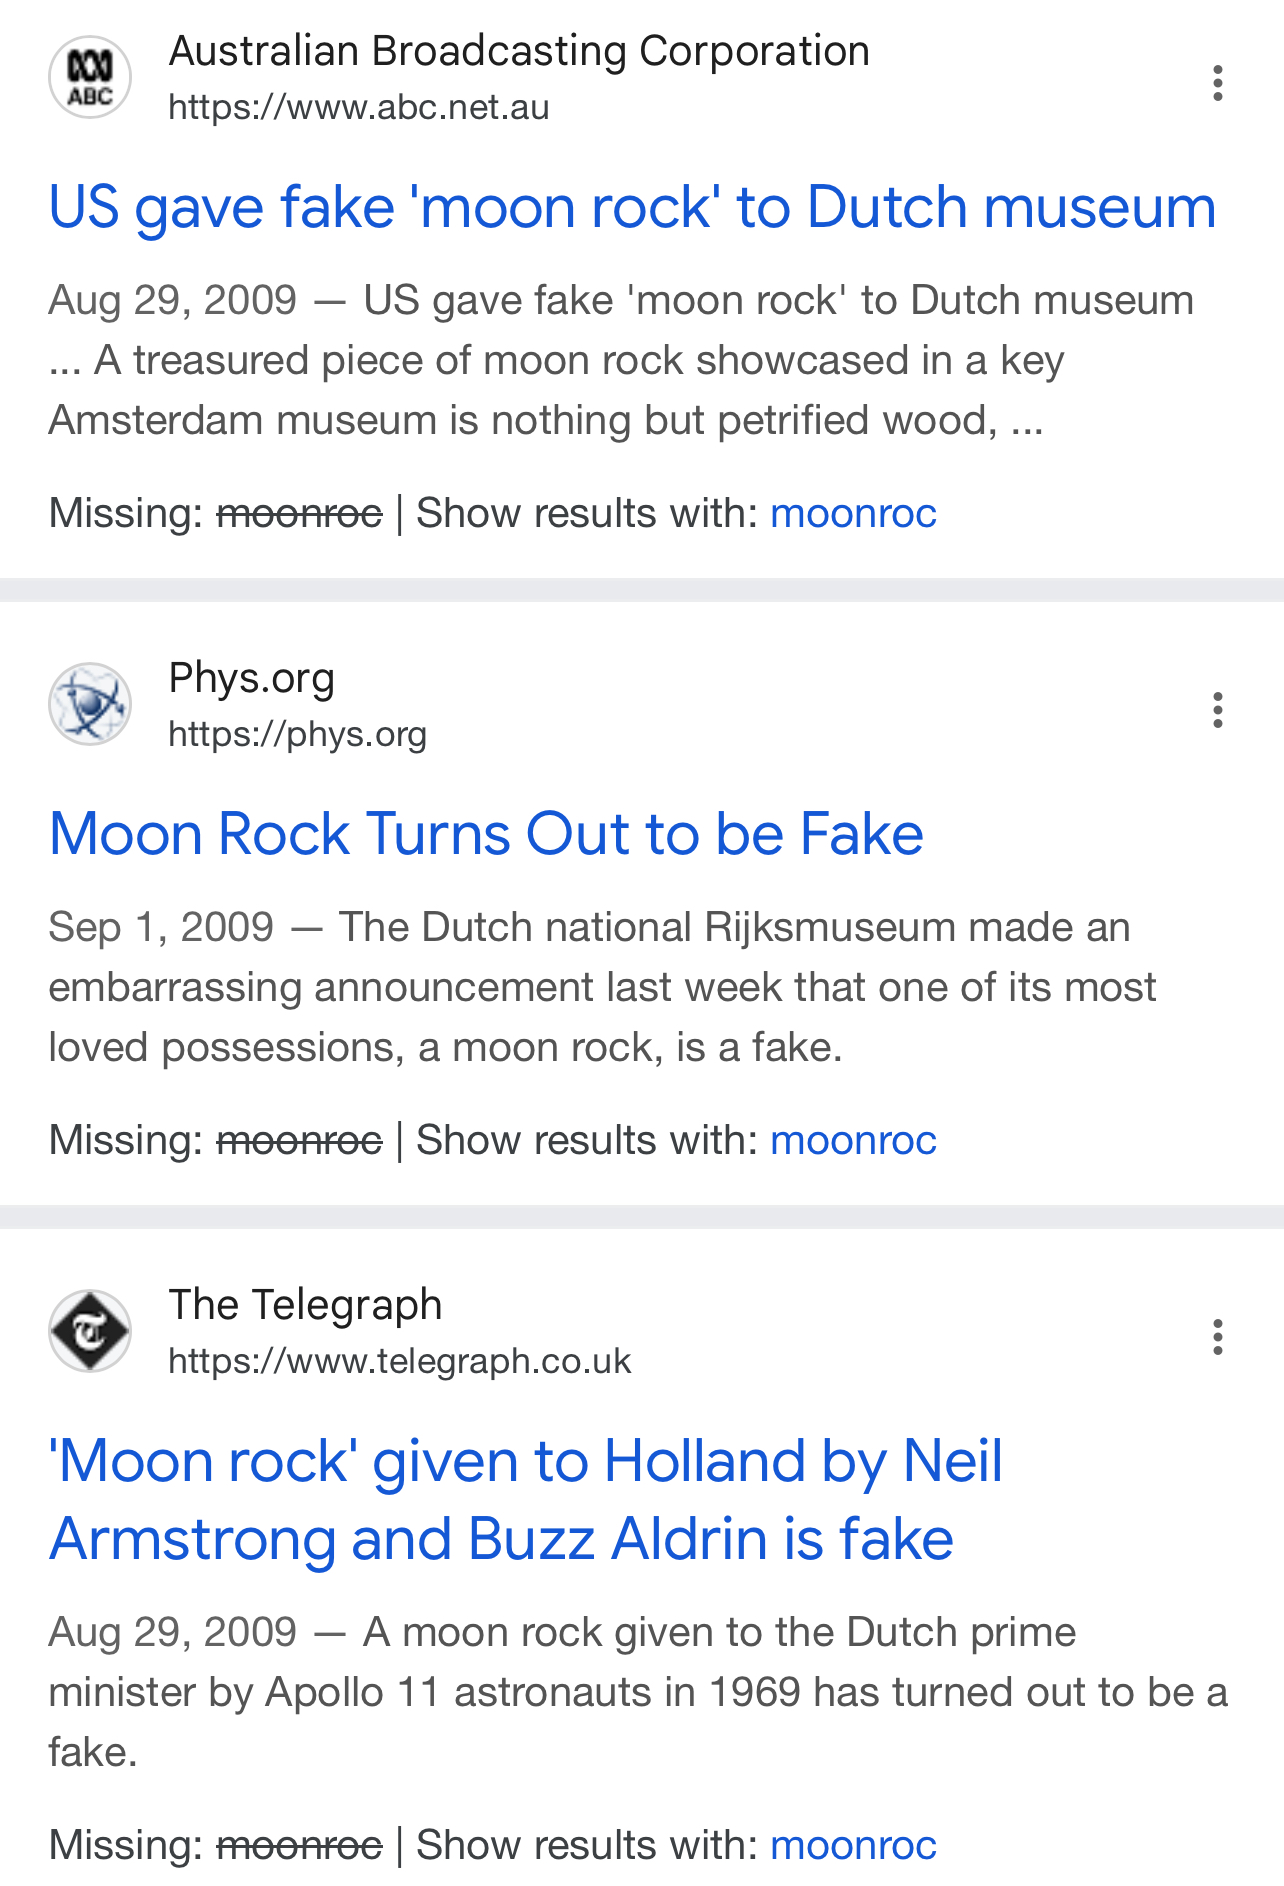This screenshot has width=1284, height=1886.
Task: Click the Australian Broadcasting Corporation site name
Action: tap(519, 51)
